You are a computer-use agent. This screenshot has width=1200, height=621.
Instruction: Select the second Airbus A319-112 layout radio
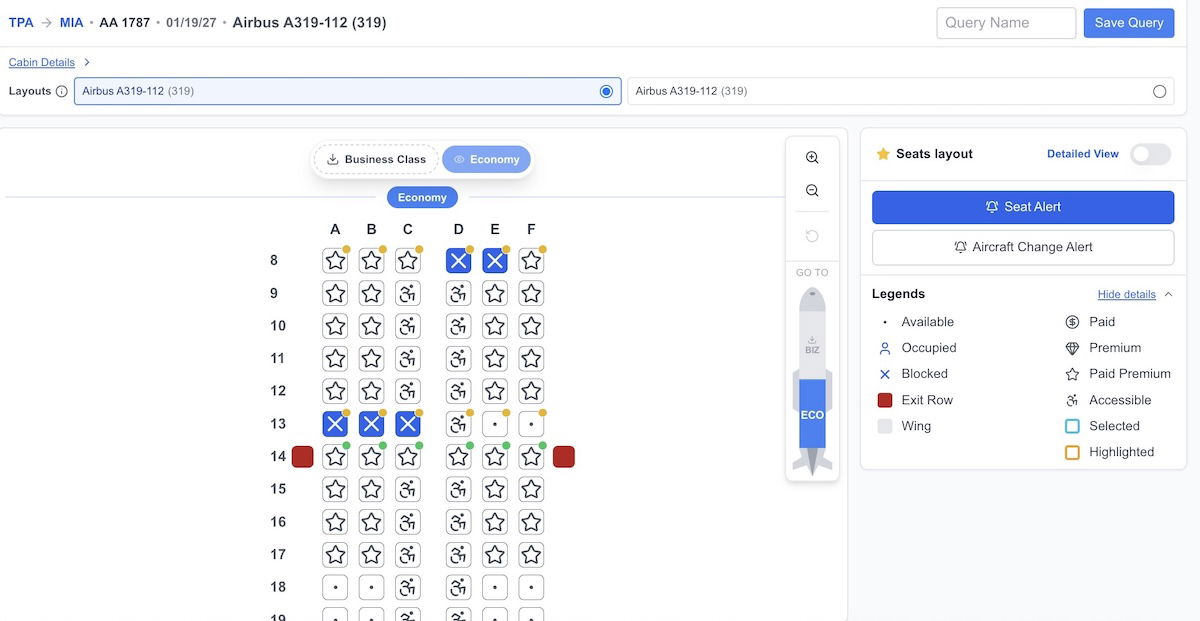1159,91
